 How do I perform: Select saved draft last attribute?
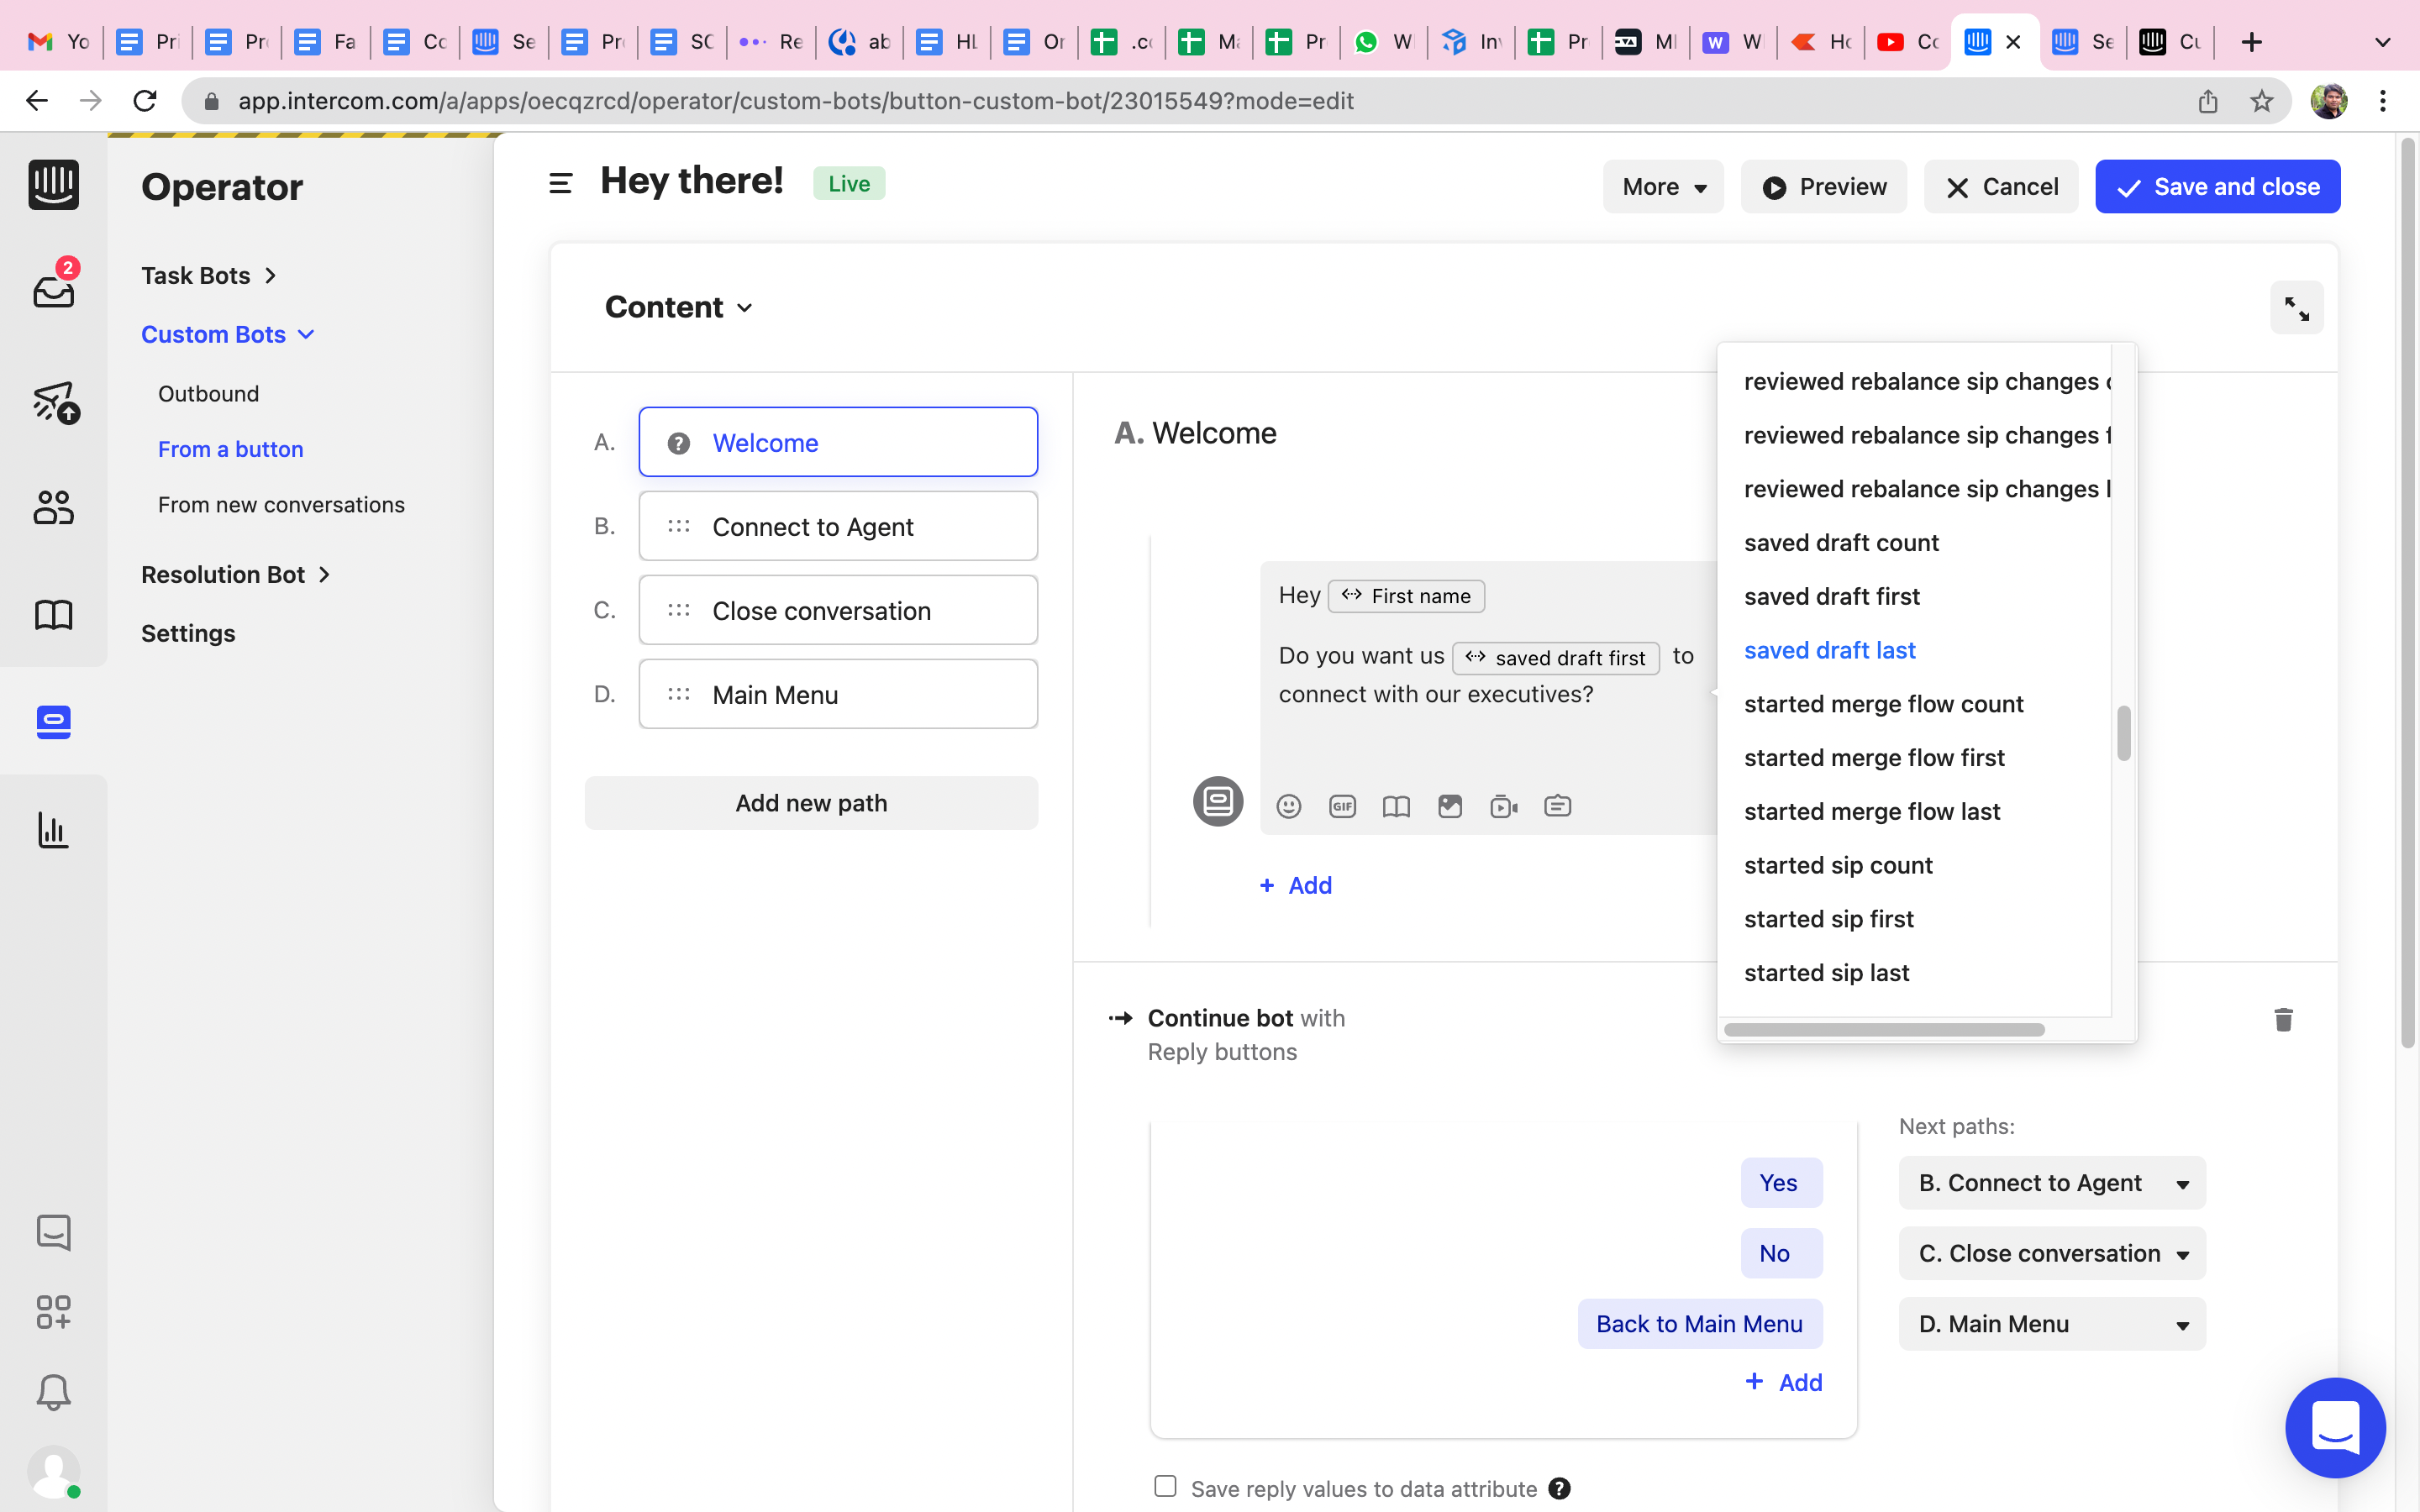1829,650
